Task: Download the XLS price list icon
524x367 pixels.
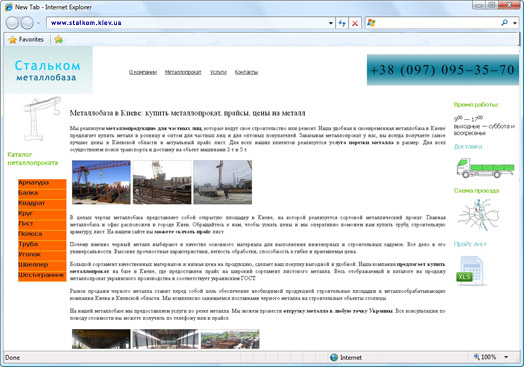Action: tap(470, 271)
